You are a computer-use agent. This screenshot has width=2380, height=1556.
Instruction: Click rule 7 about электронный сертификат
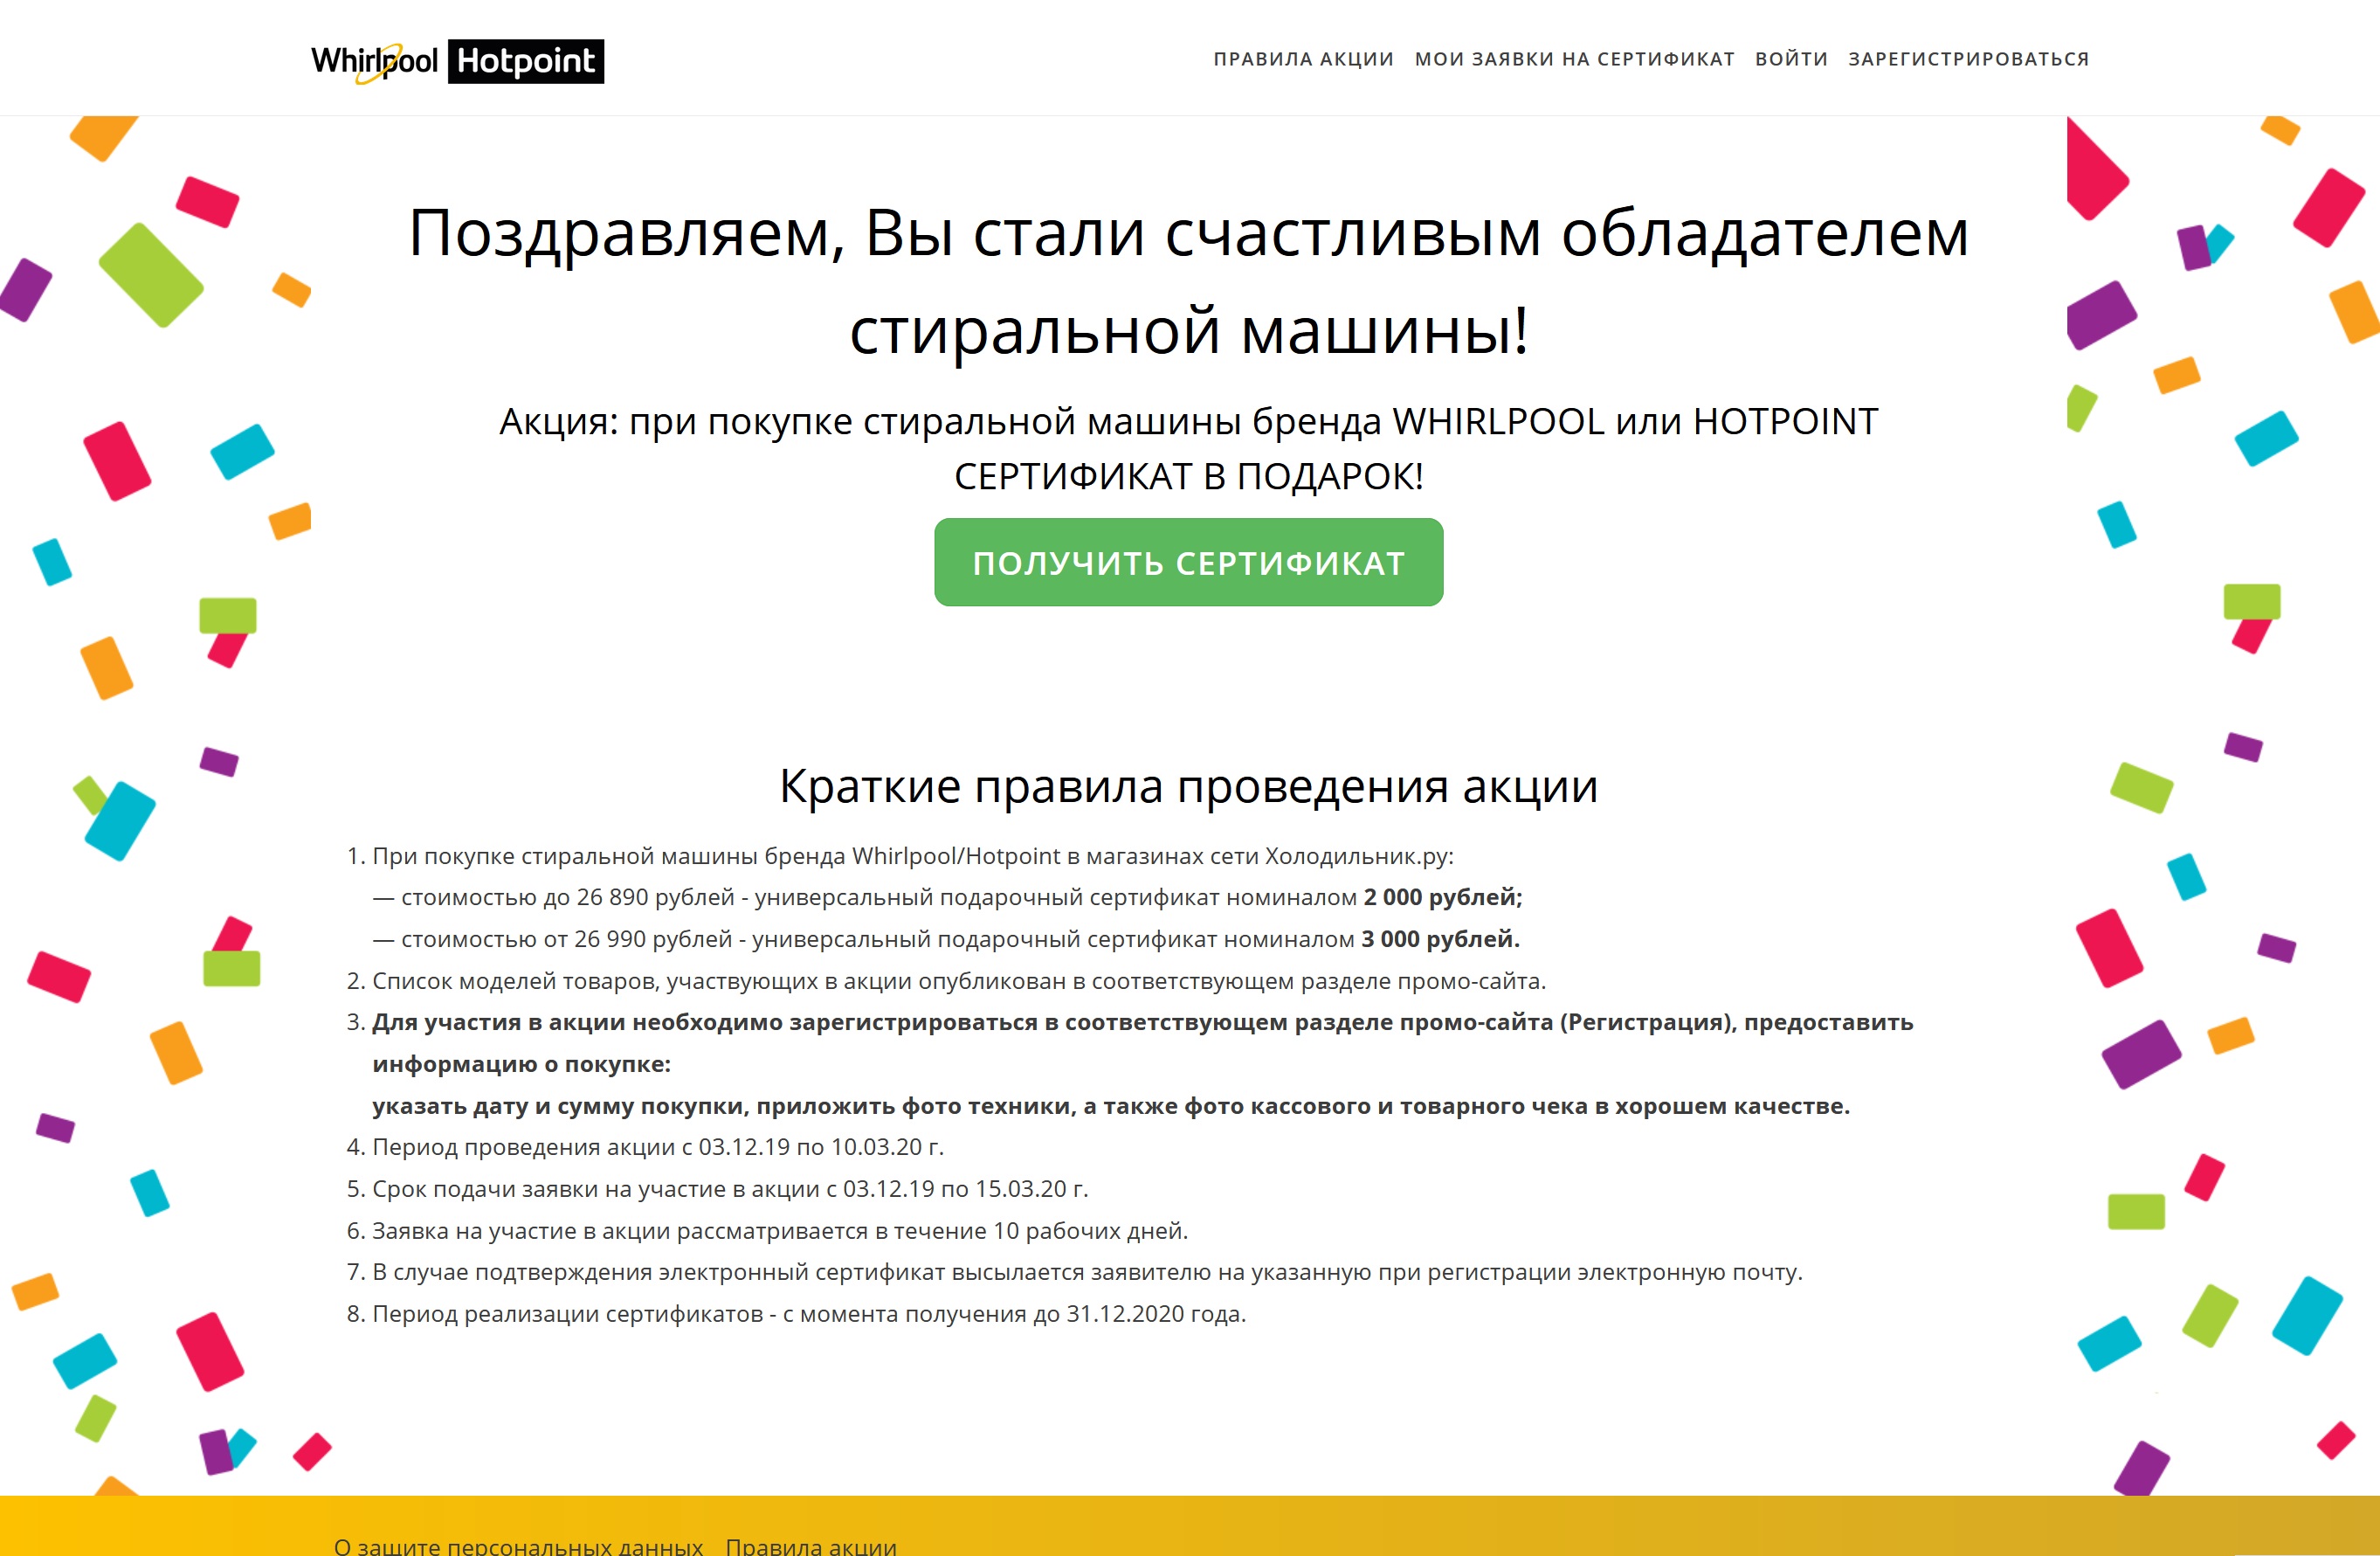point(1087,1272)
